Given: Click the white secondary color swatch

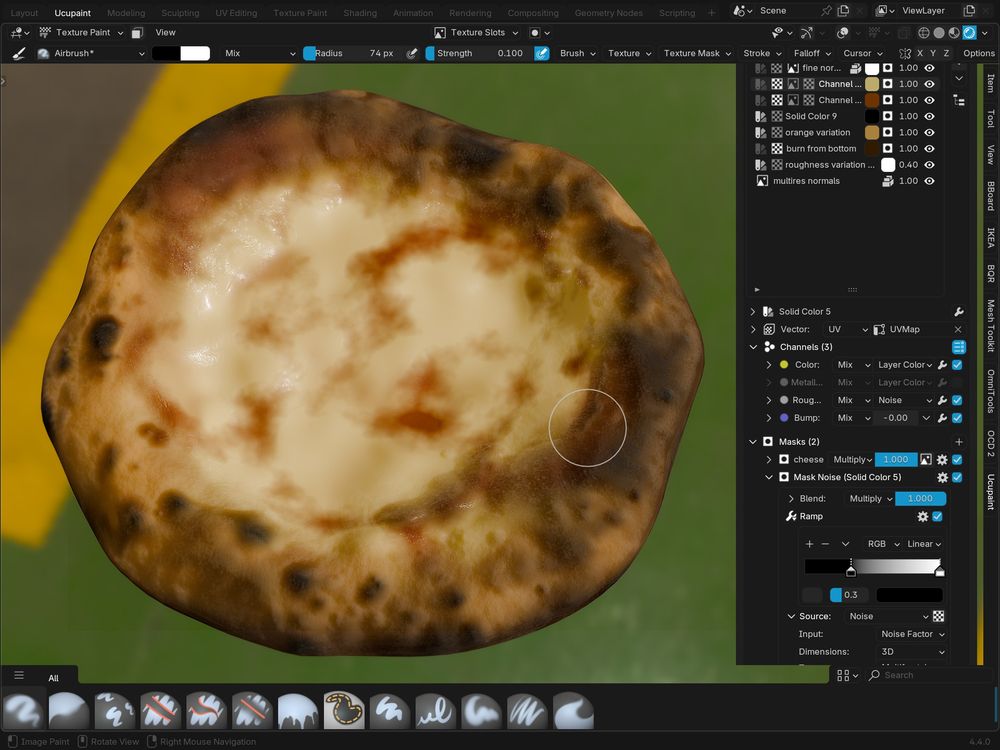Looking at the screenshot, I should (x=195, y=54).
